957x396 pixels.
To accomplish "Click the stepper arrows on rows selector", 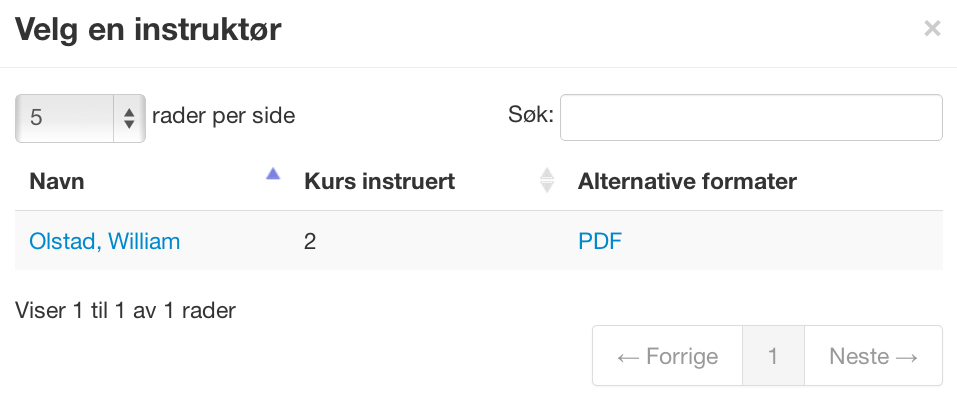I will point(129,118).
